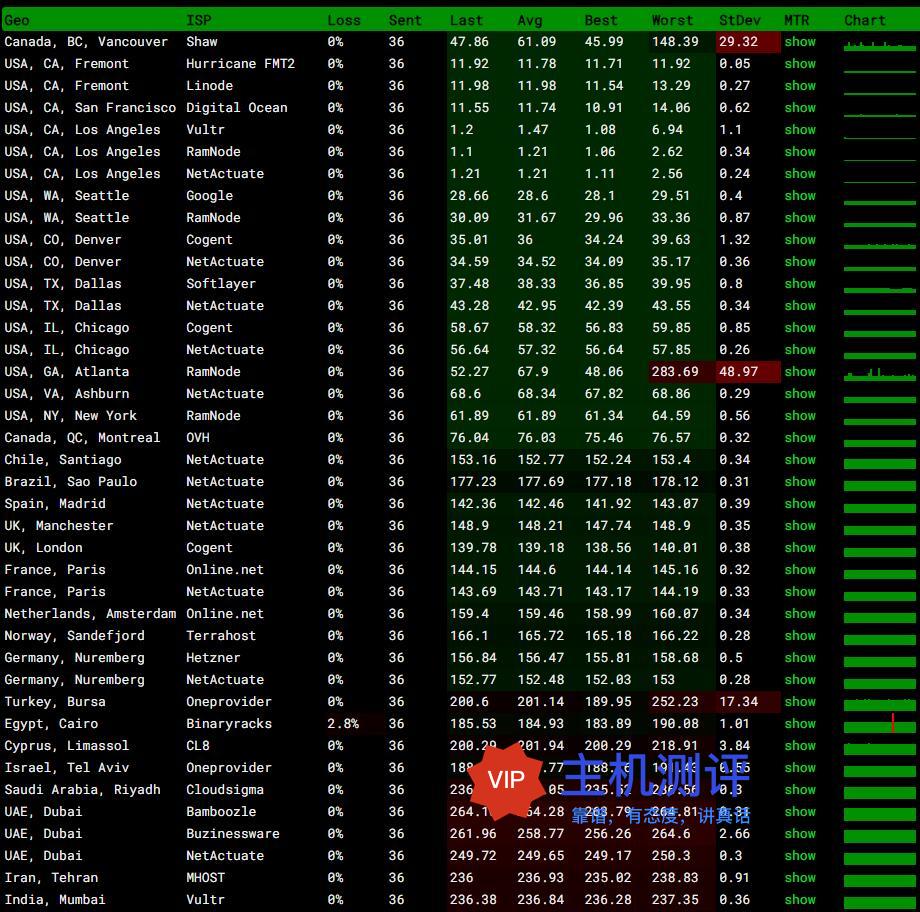Click 'Saudi Arabia, Riyadh' geo cell
This screenshot has height=912, width=920.
82,790
